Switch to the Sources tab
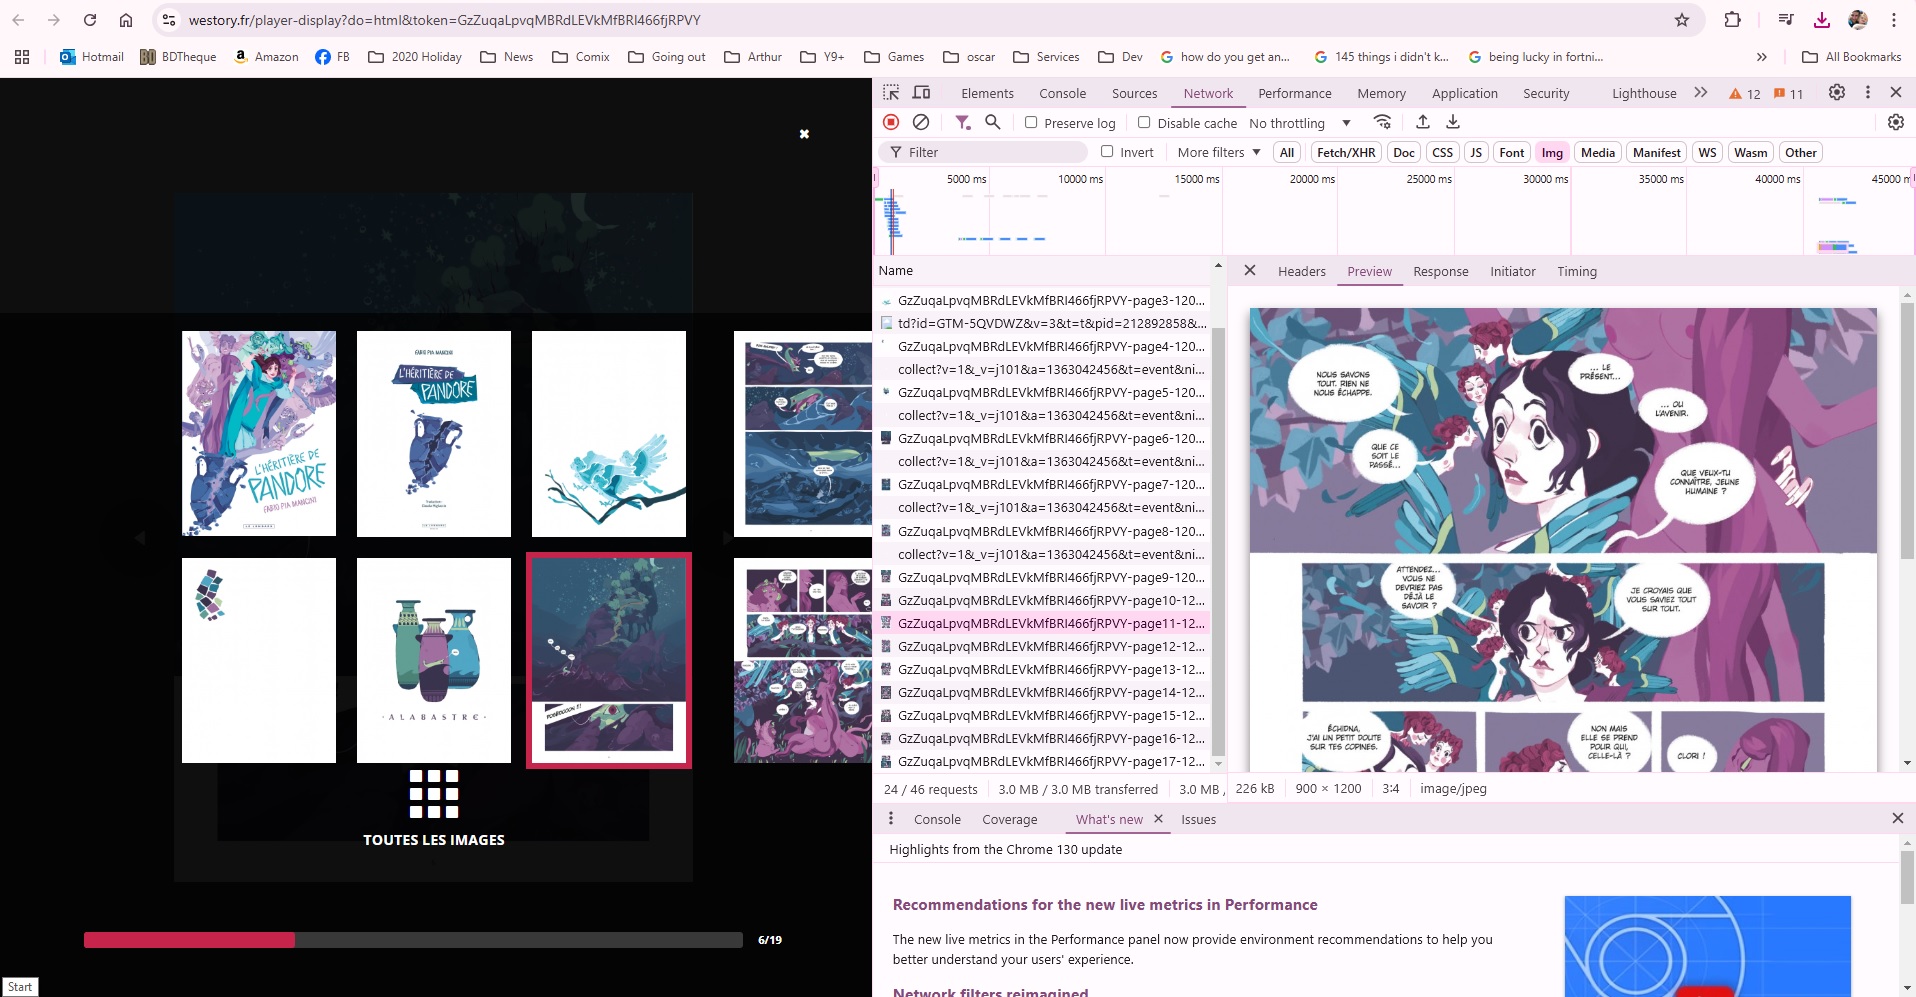This screenshot has width=1916, height=997. (x=1134, y=93)
